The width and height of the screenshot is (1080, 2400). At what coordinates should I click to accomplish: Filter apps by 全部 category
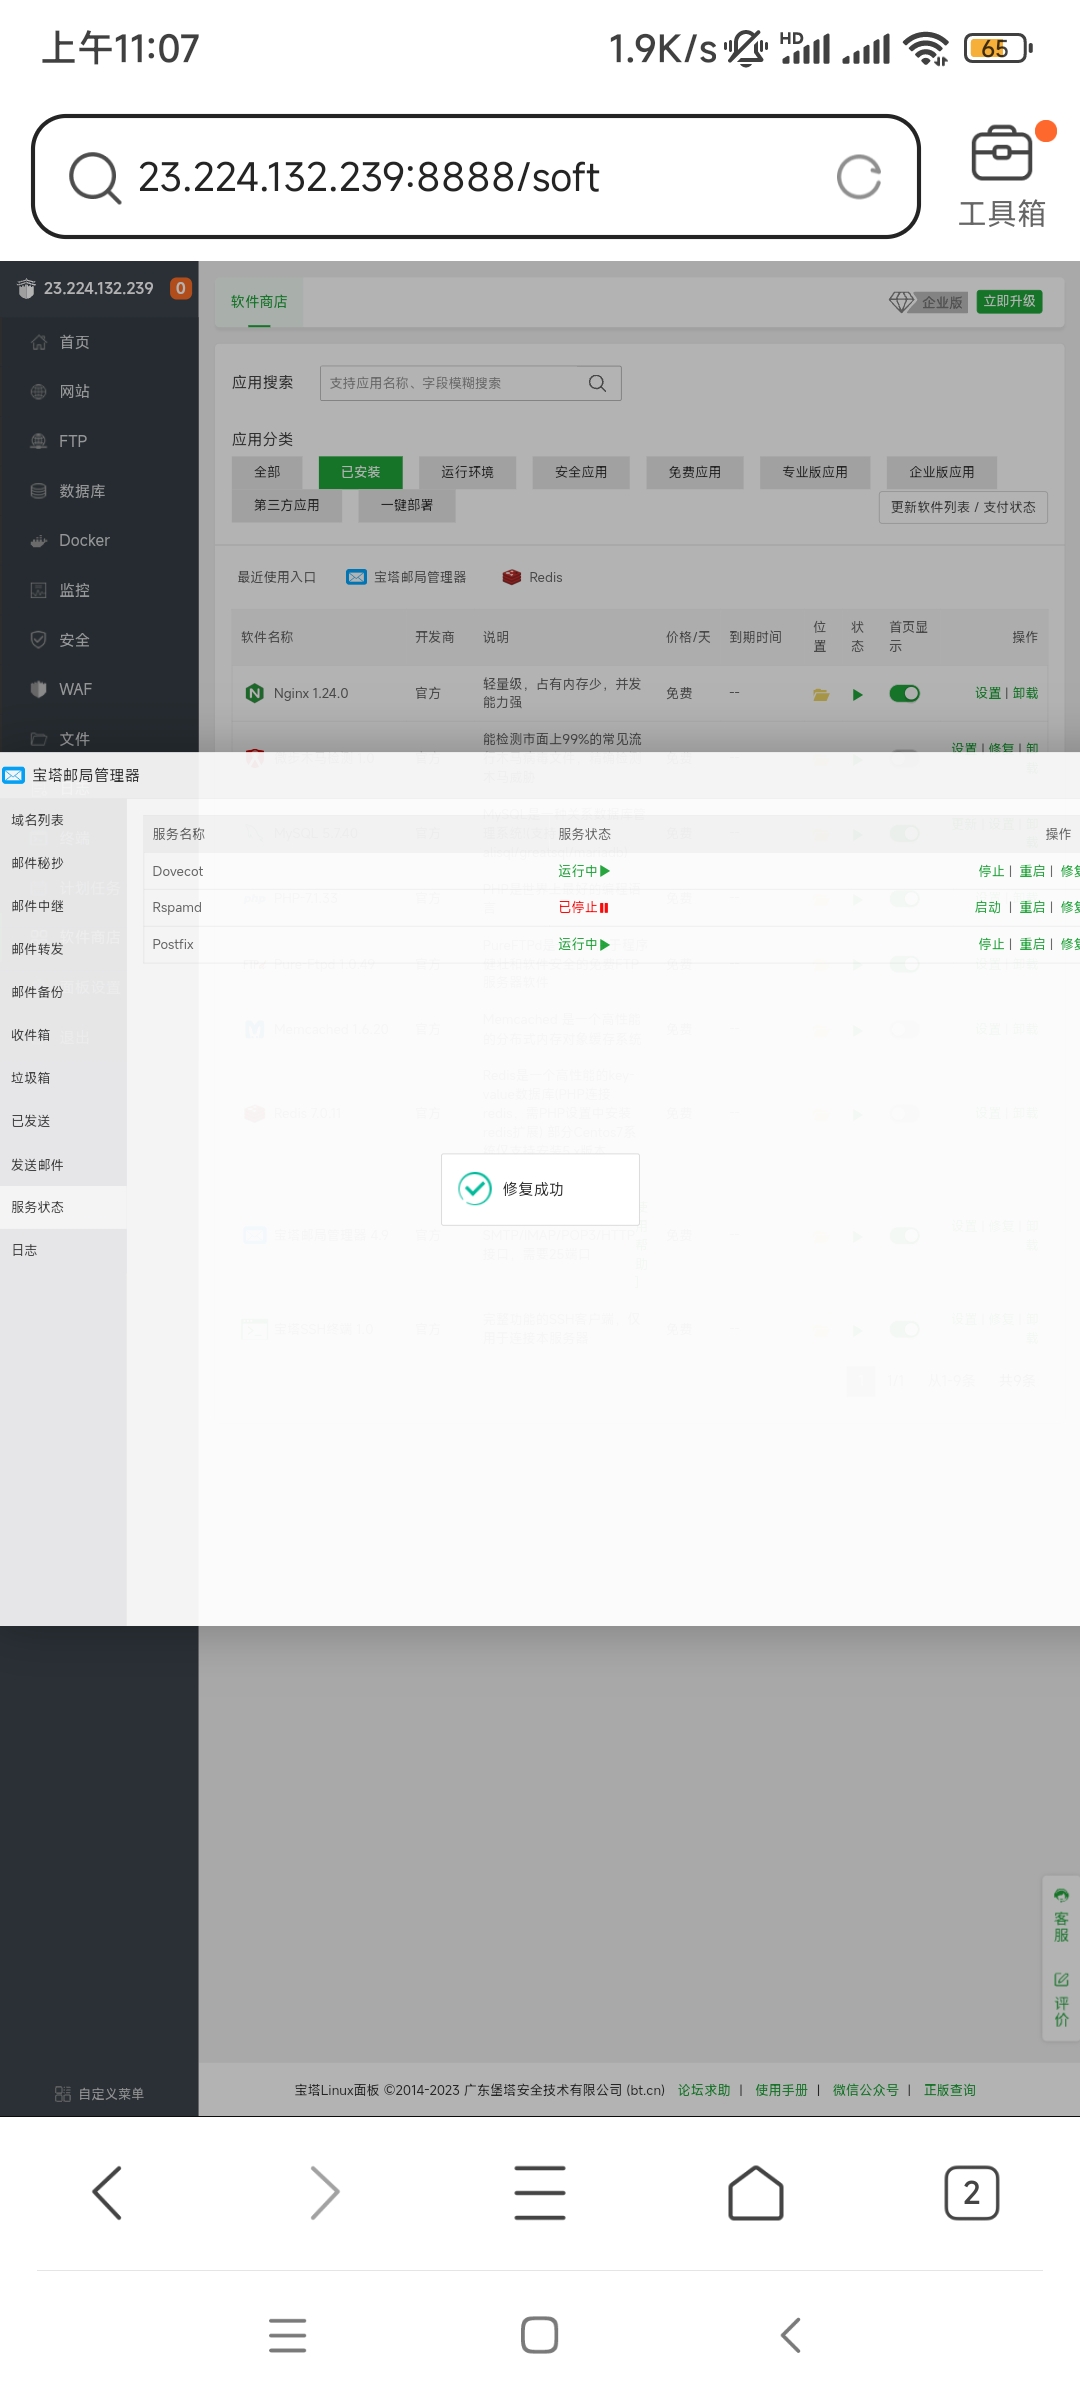pyautogui.click(x=267, y=472)
